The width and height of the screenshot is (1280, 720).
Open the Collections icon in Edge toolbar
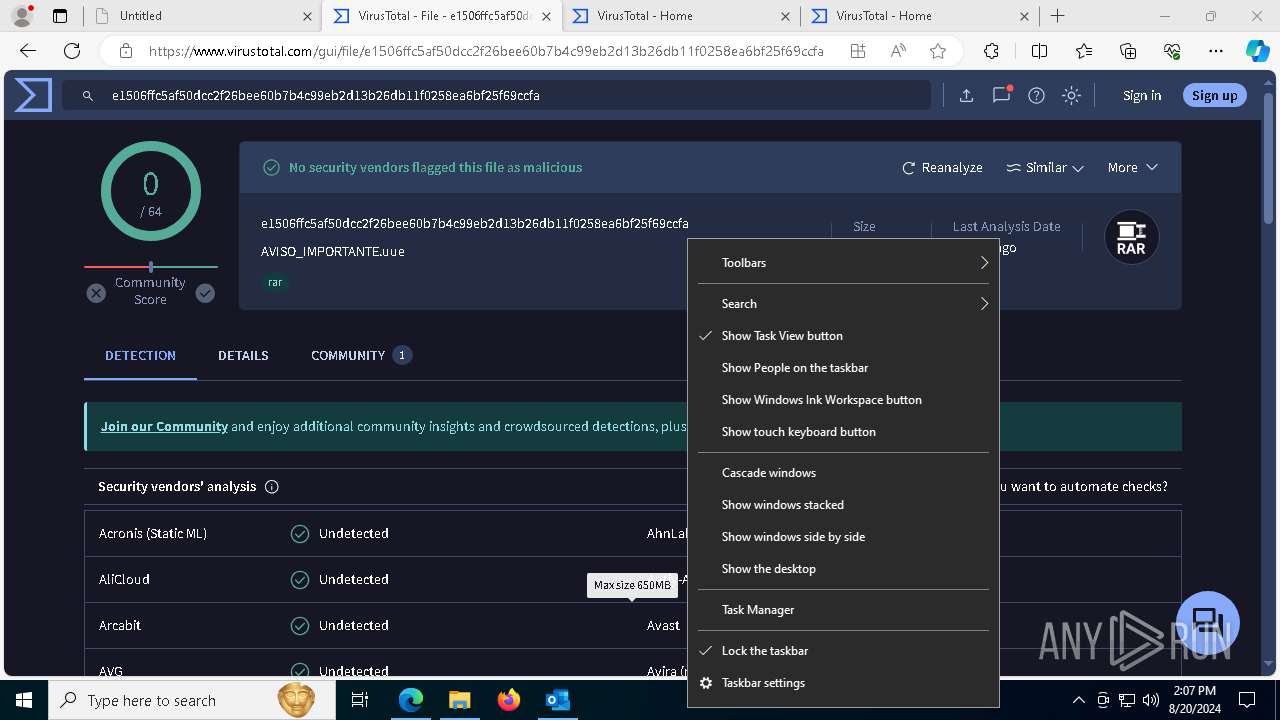pos(1128,51)
